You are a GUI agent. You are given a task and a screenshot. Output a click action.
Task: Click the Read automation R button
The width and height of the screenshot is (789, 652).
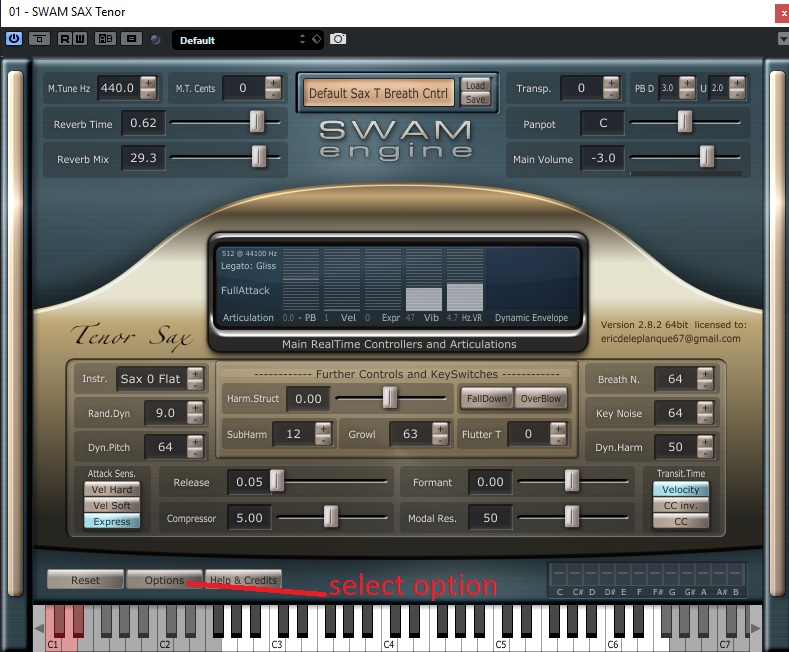(65, 39)
